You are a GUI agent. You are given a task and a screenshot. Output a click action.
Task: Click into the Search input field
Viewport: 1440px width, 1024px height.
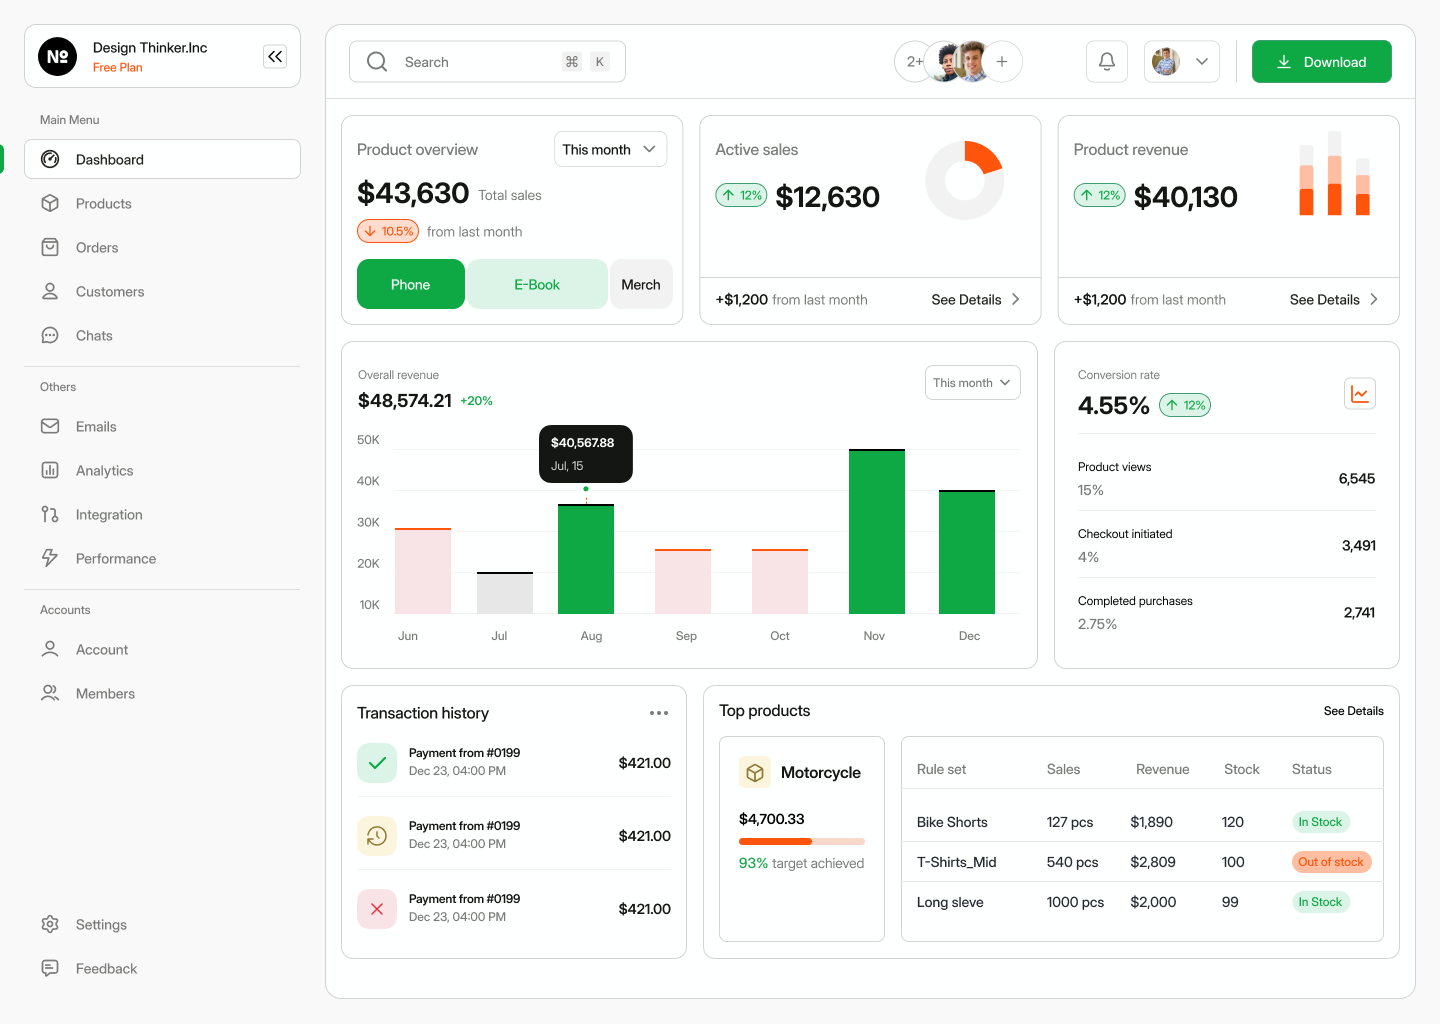(487, 62)
